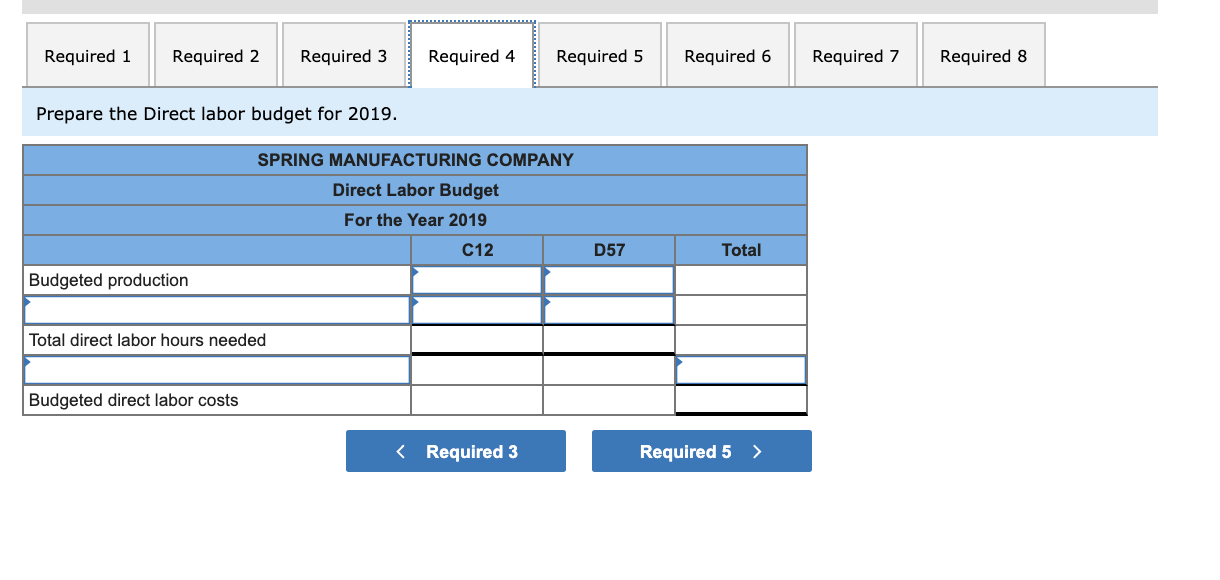
Task: Click Total direct labor hours needed Total cell
Action: coord(741,340)
